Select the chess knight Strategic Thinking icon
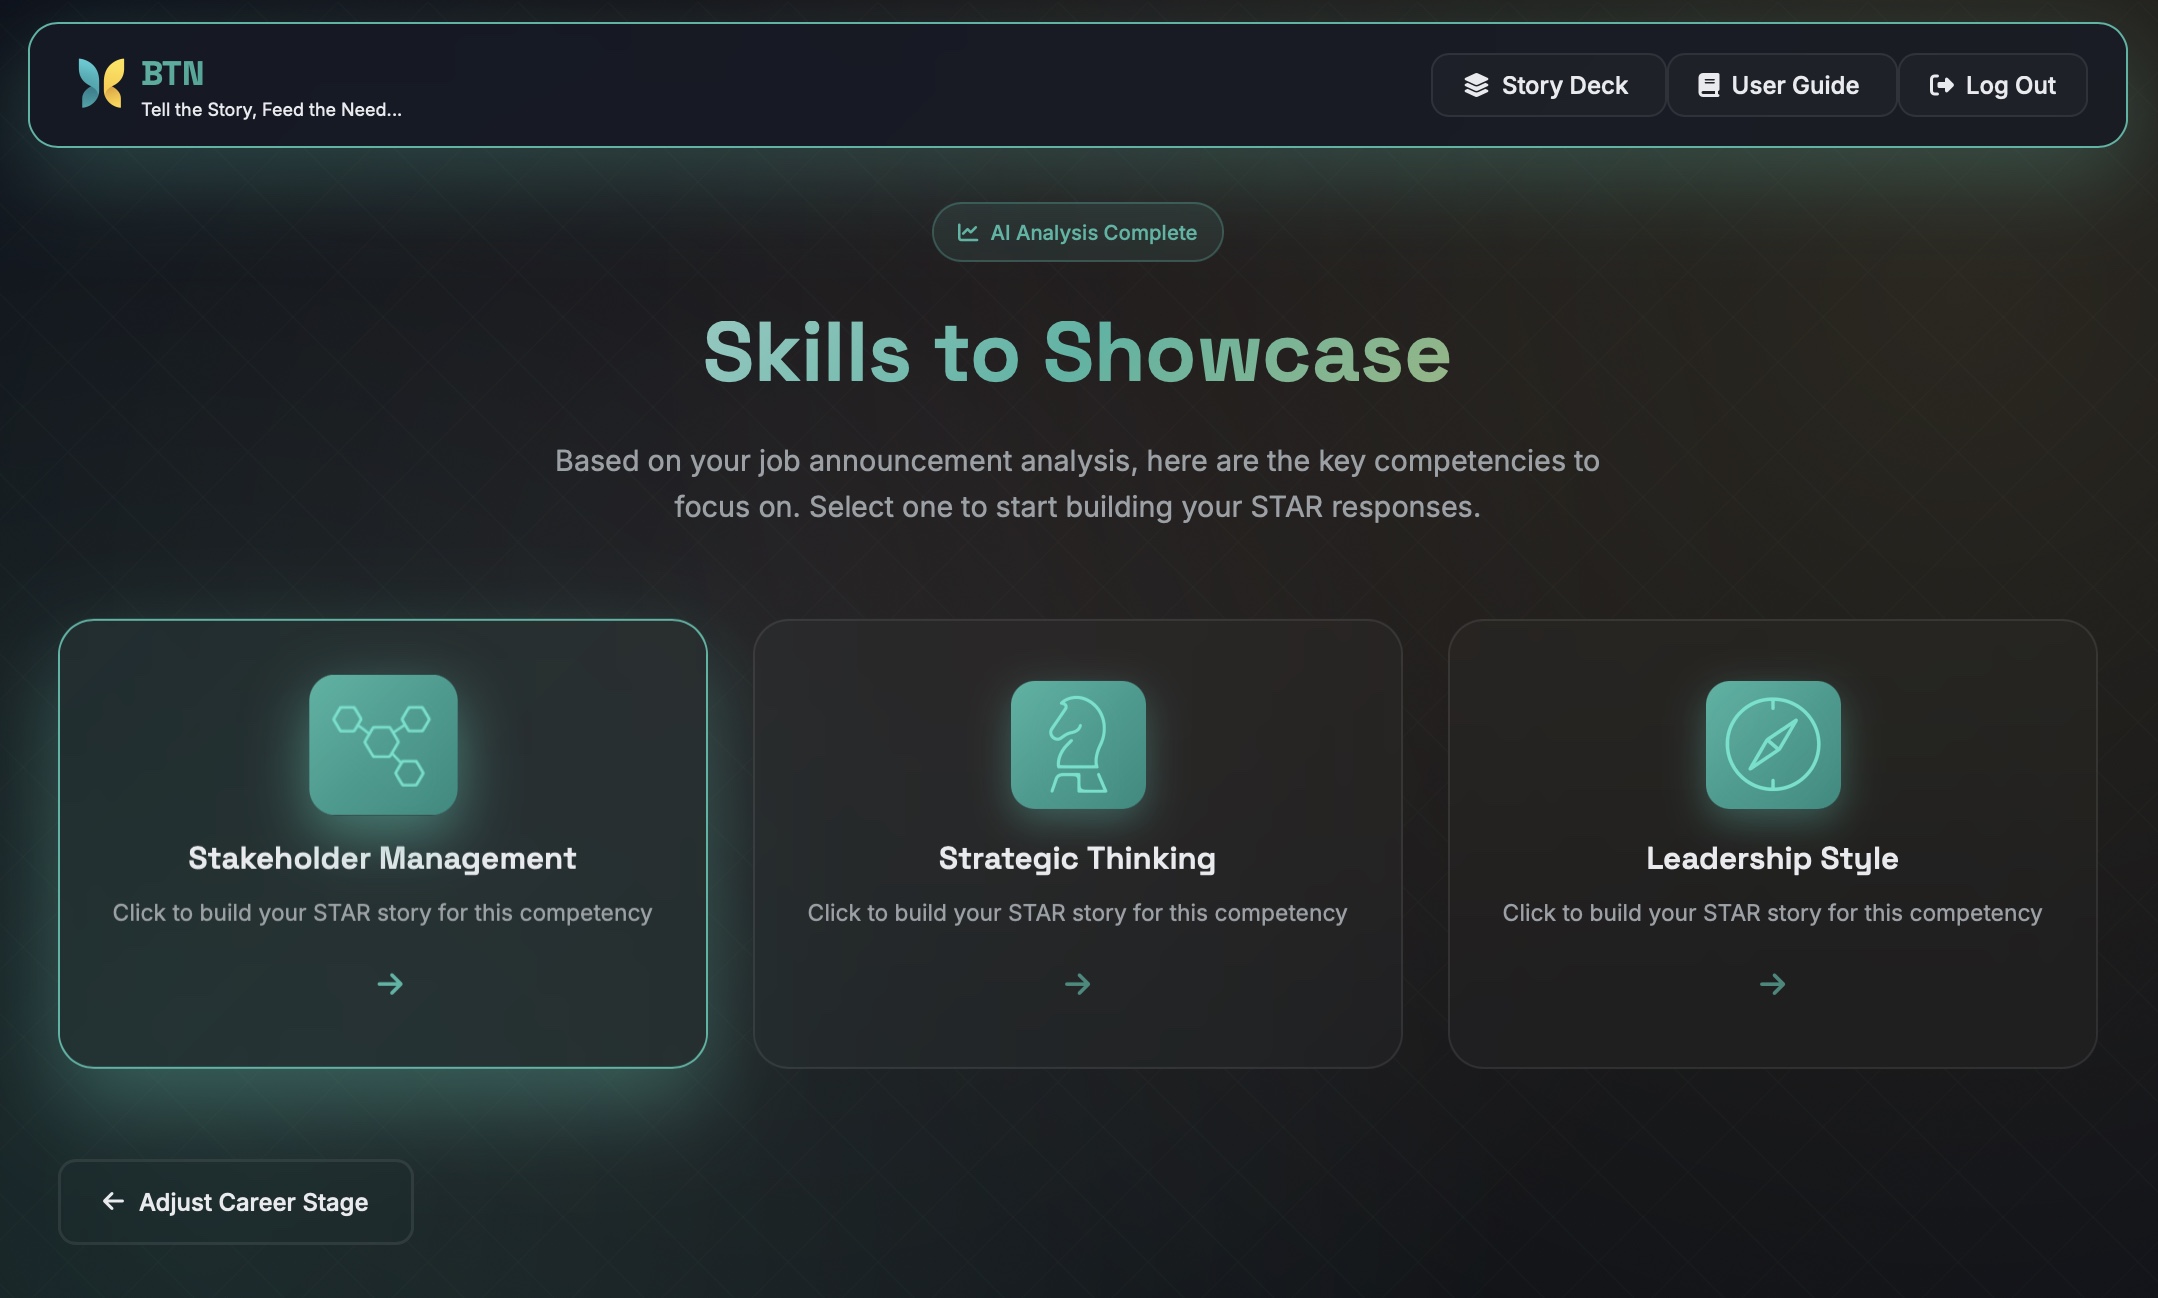This screenshot has width=2158, height=1298. coord(1077,744)
